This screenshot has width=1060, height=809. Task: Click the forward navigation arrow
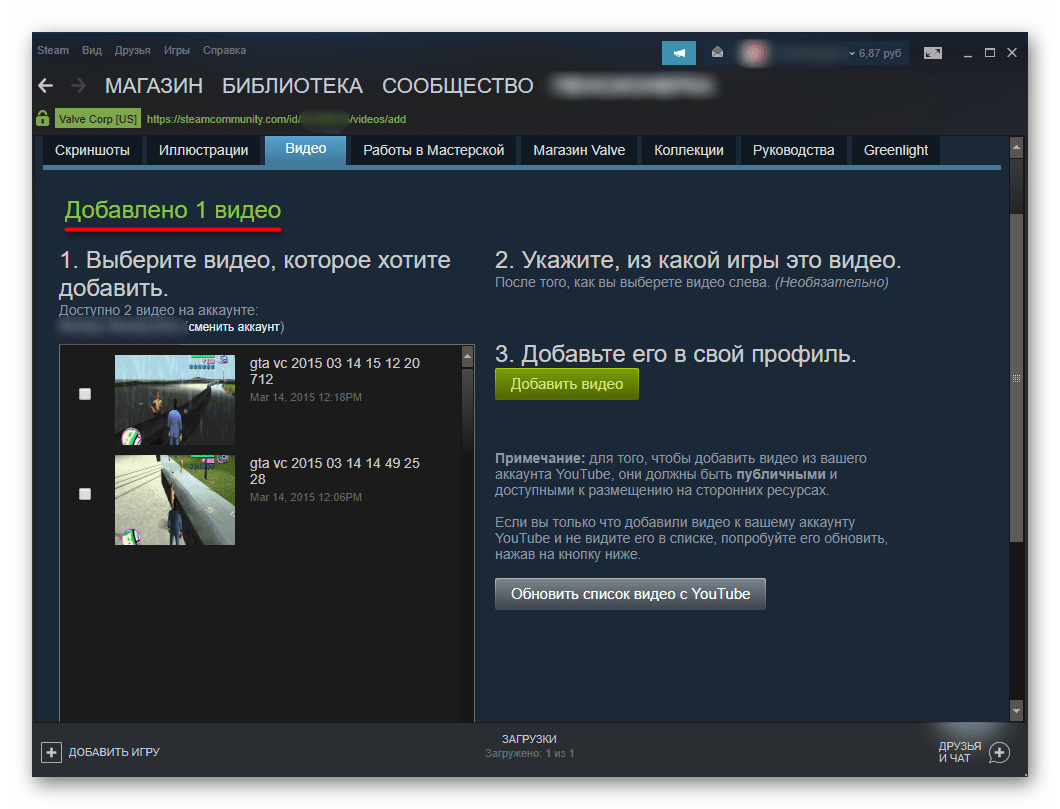(78, 86)
